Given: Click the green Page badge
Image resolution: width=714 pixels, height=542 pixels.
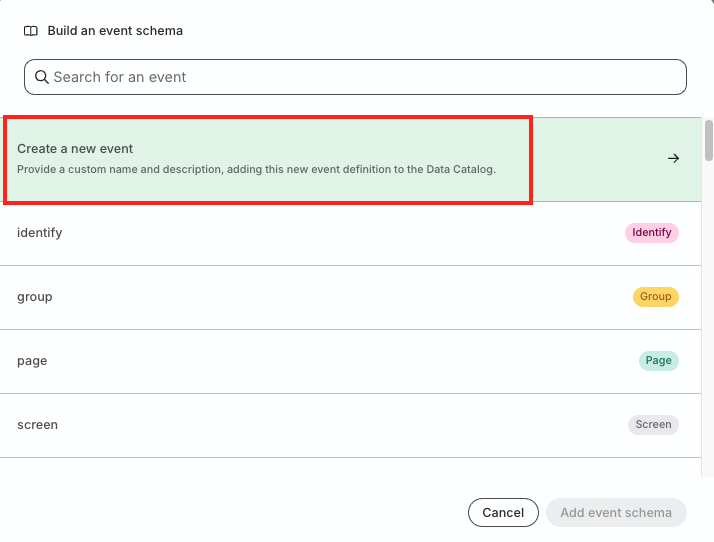Looking at the screenshot, I should [658, 361].
